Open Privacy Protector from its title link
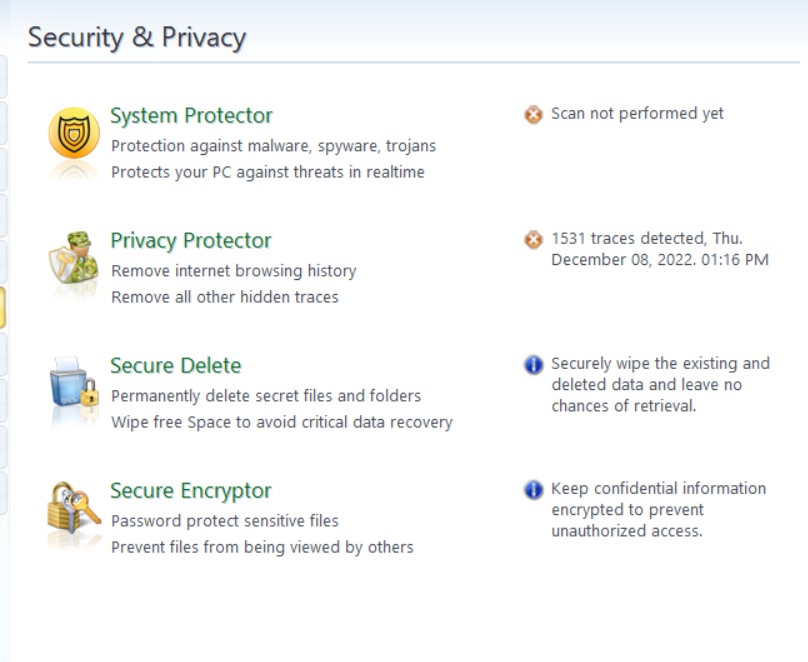The height and width of the screenshot is (662, 808). click(190, 240)
